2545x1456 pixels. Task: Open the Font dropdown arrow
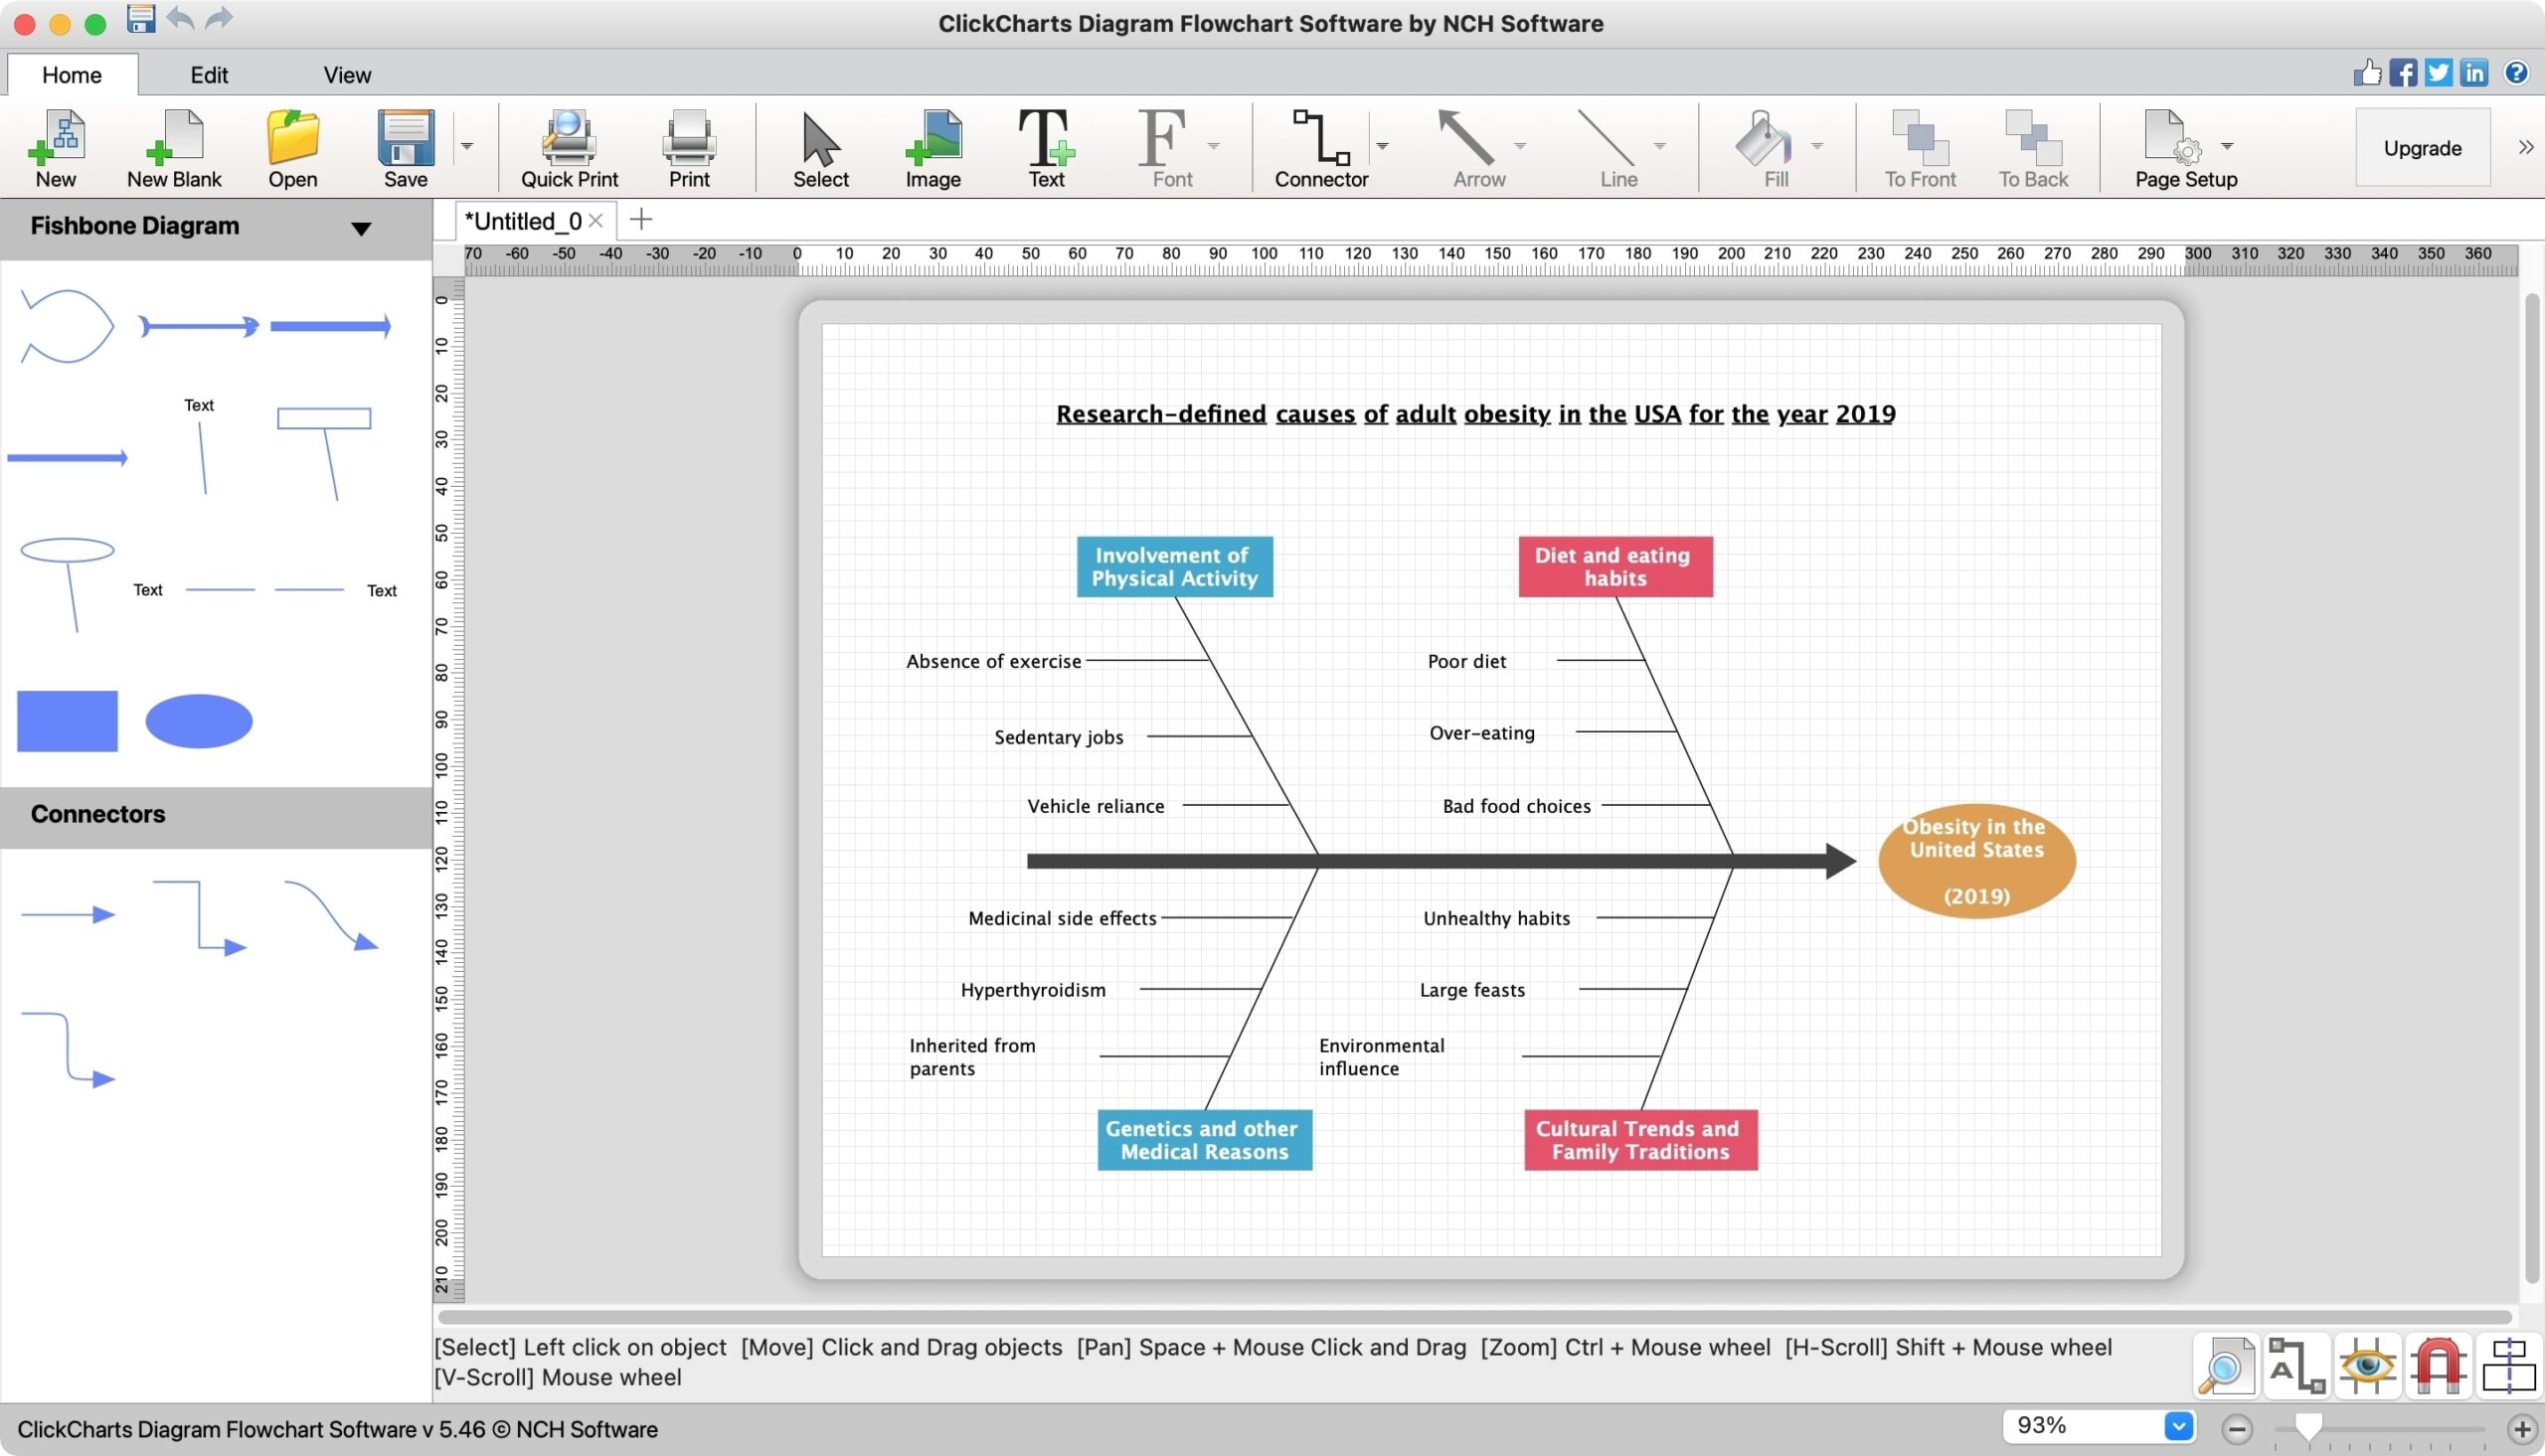(1213, 146)
